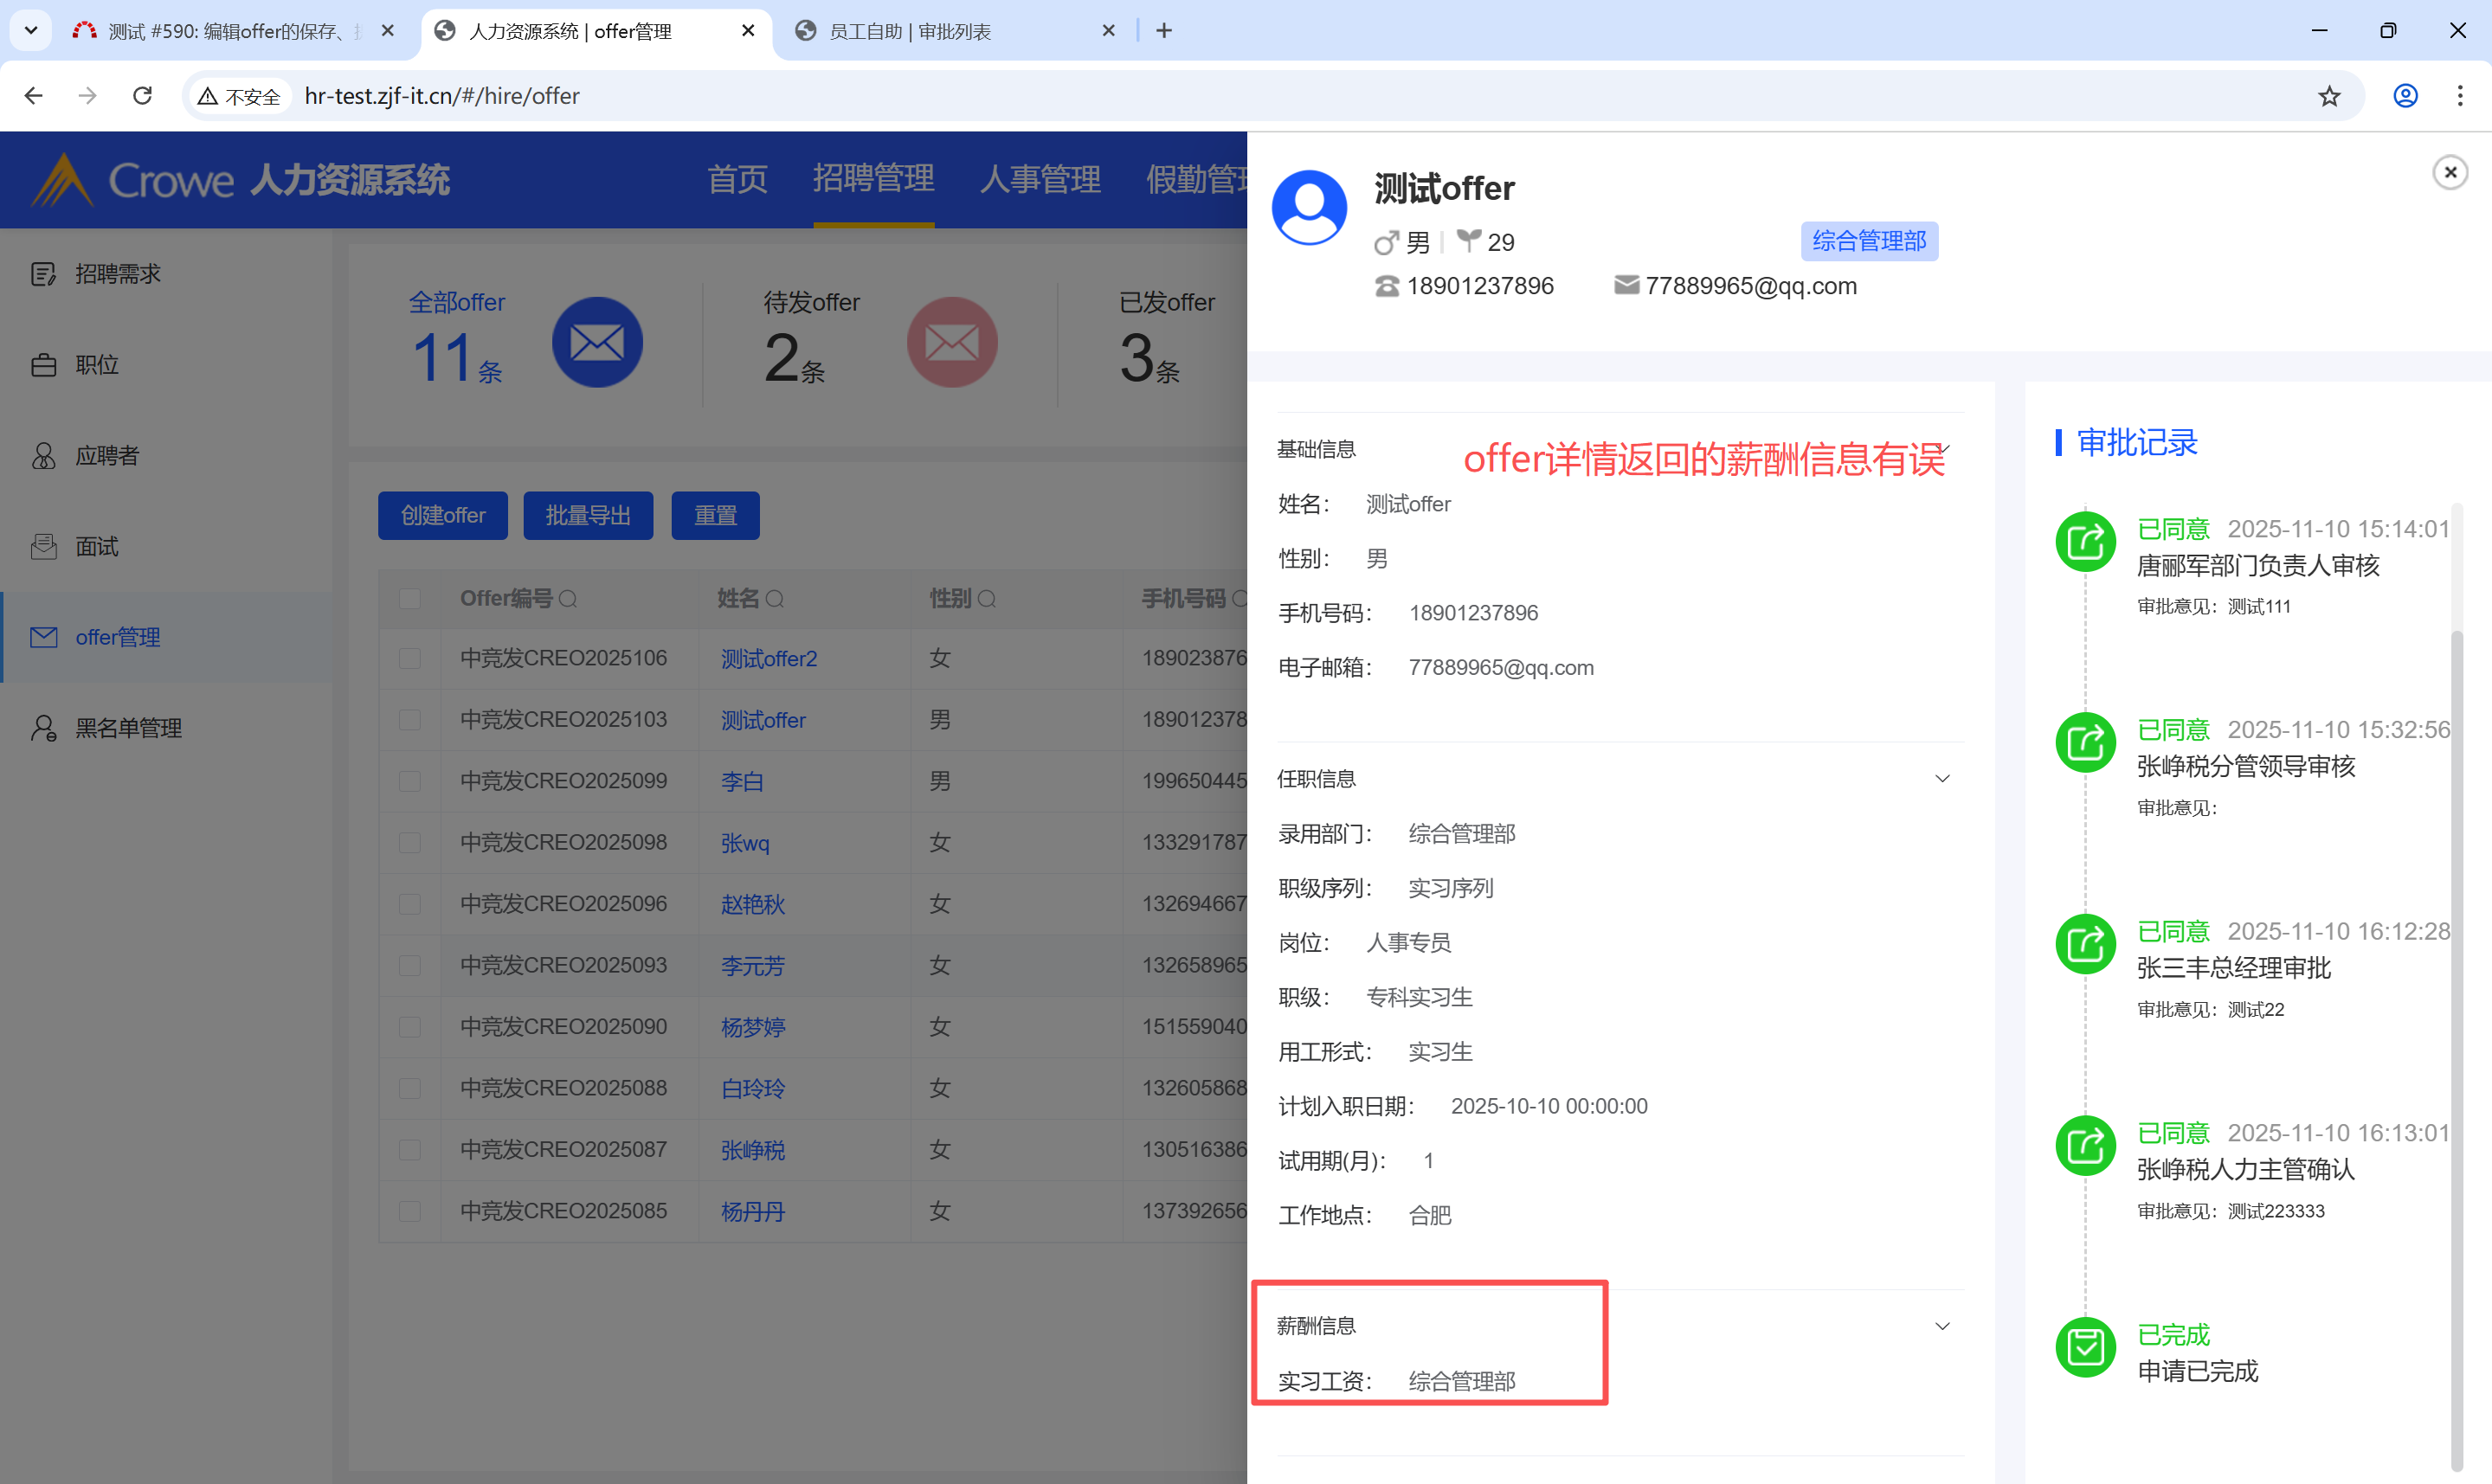Click the search icon beside Offer编号 header
Image resolution: width=2492 pixels, height=1484 pixels.
pyautogui.click(x=568, y=599)
